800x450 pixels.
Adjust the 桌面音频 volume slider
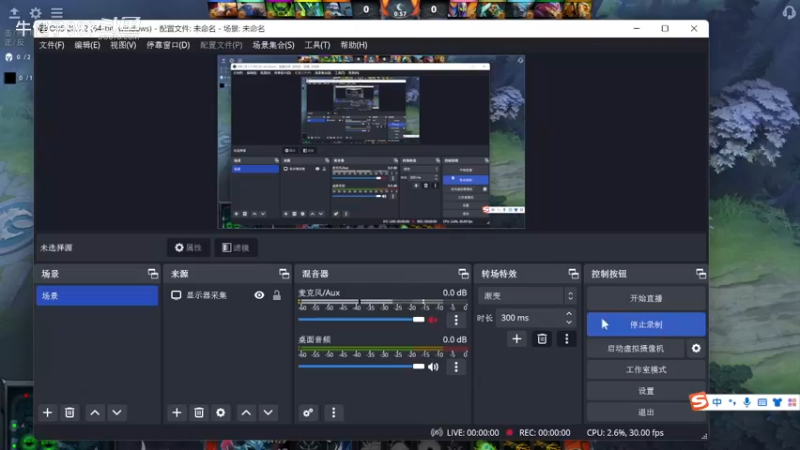(361, 367)
